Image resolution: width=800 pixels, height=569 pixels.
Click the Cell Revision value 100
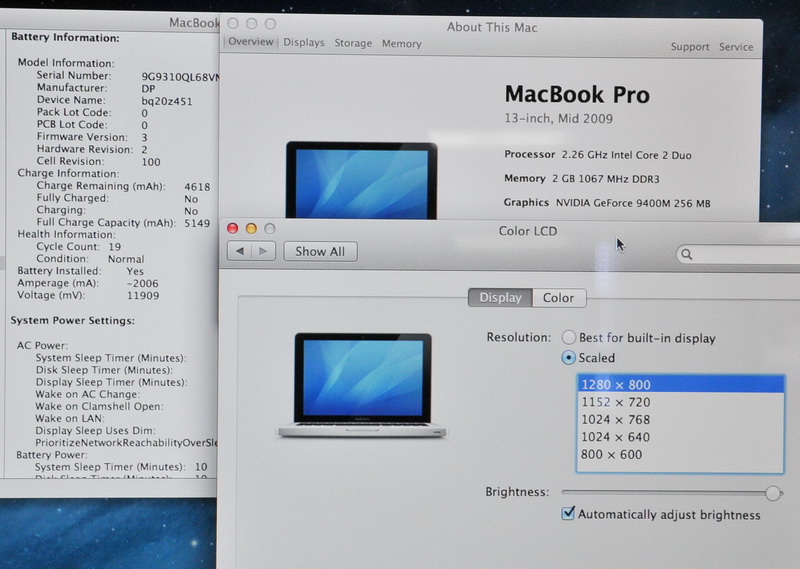(151, 162)
